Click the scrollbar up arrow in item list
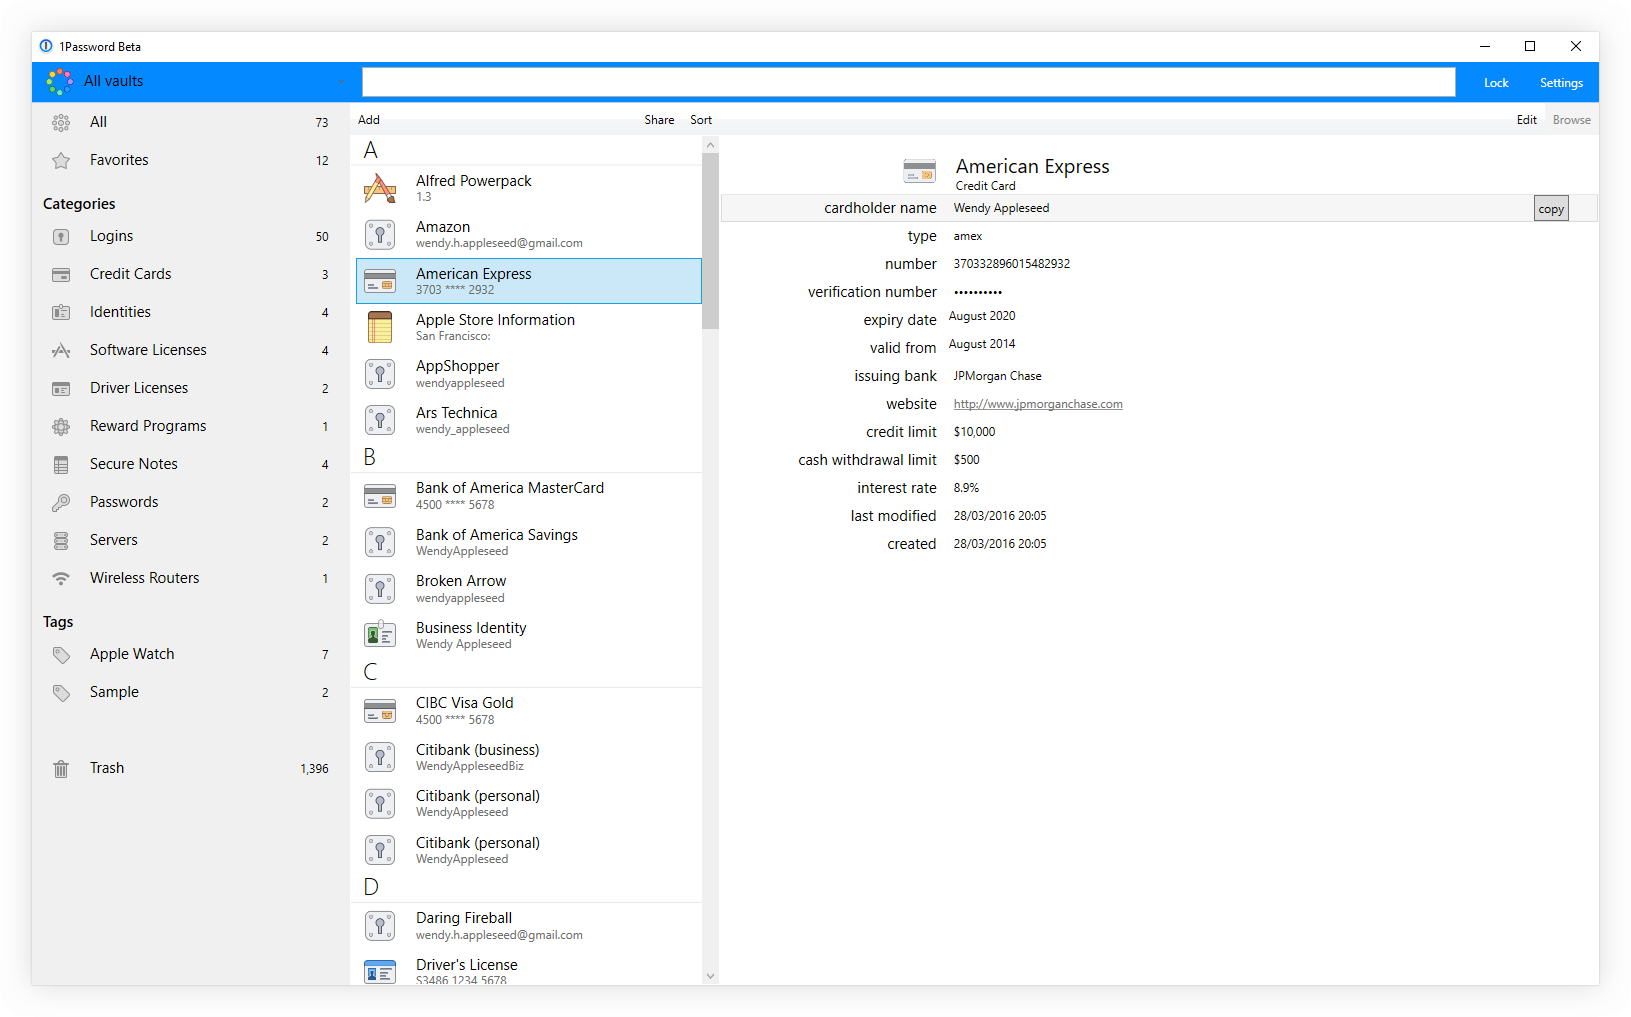The height and width of the screenshot is (1017, 1631). click(x=710, y=145)
